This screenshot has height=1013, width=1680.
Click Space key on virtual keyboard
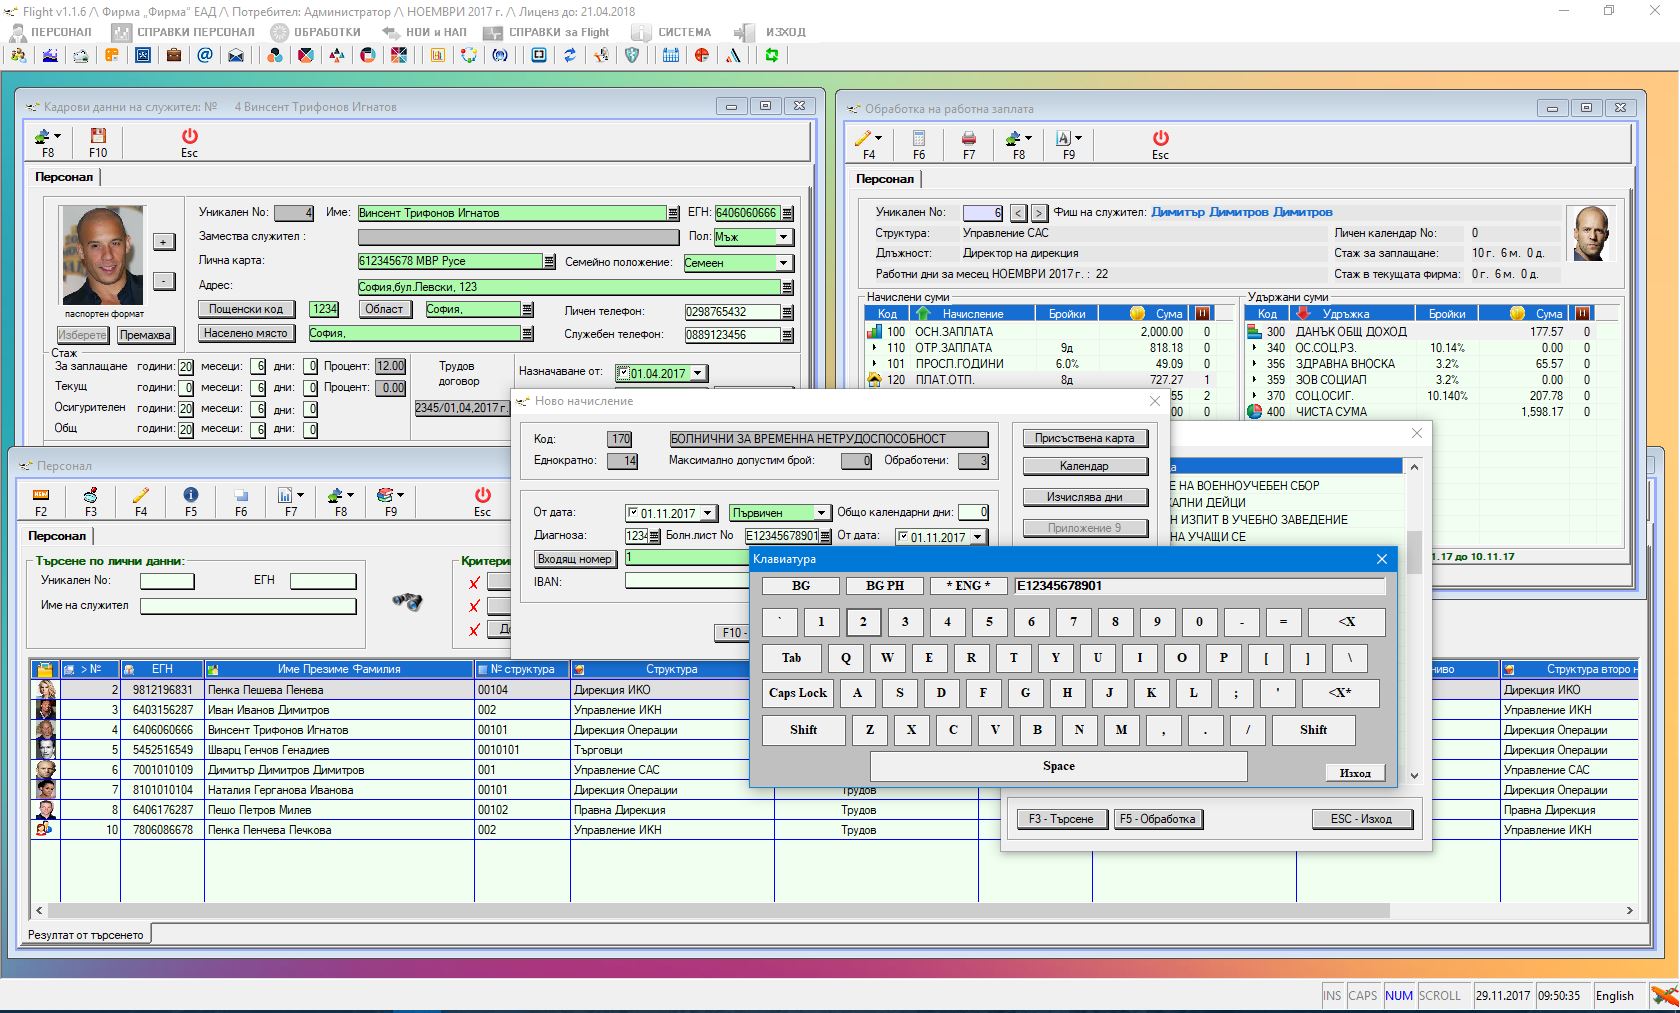pos(1059,766)
